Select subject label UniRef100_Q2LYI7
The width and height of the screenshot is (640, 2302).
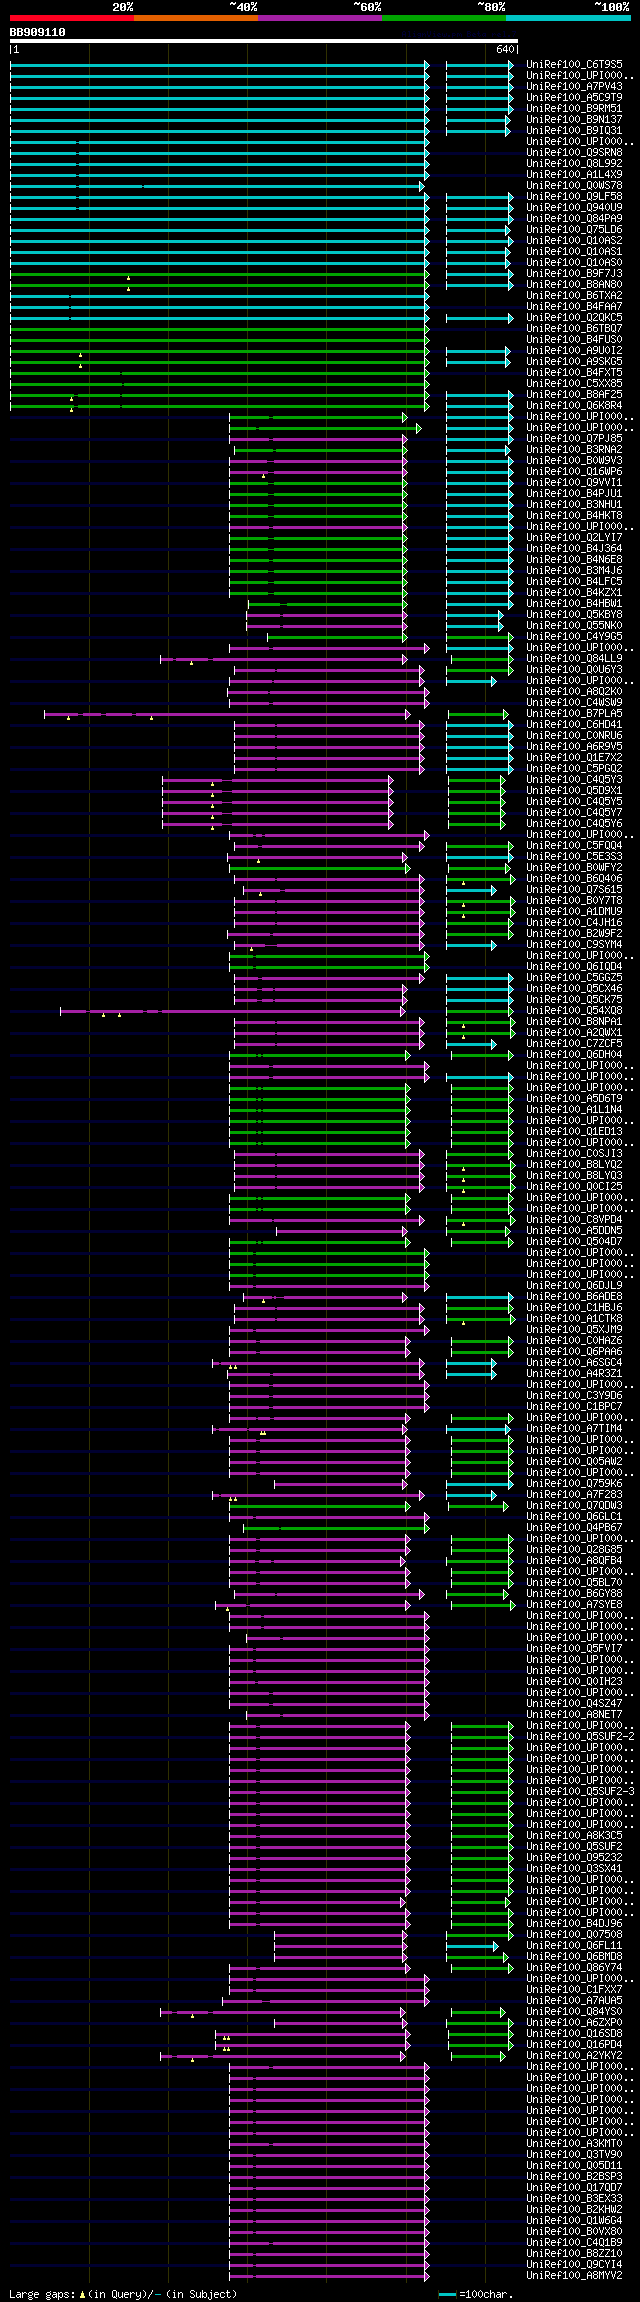coord(574,537)
